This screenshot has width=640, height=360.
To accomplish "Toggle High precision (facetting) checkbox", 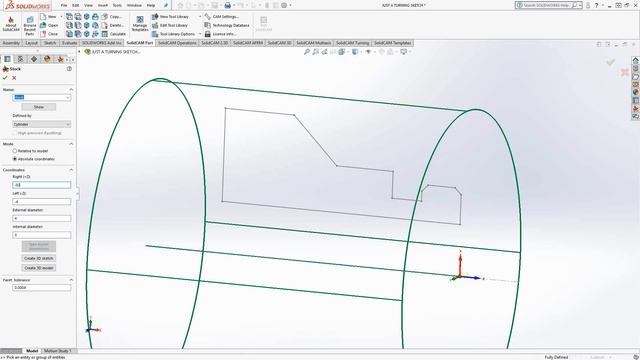I will (15, 133).
